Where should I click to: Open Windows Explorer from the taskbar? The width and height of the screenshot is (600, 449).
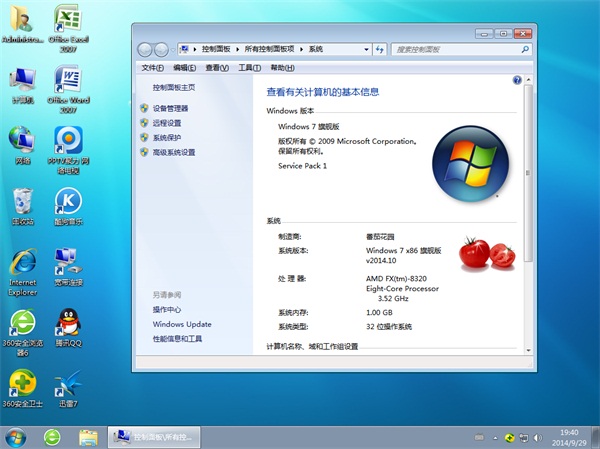coord(88,438)
